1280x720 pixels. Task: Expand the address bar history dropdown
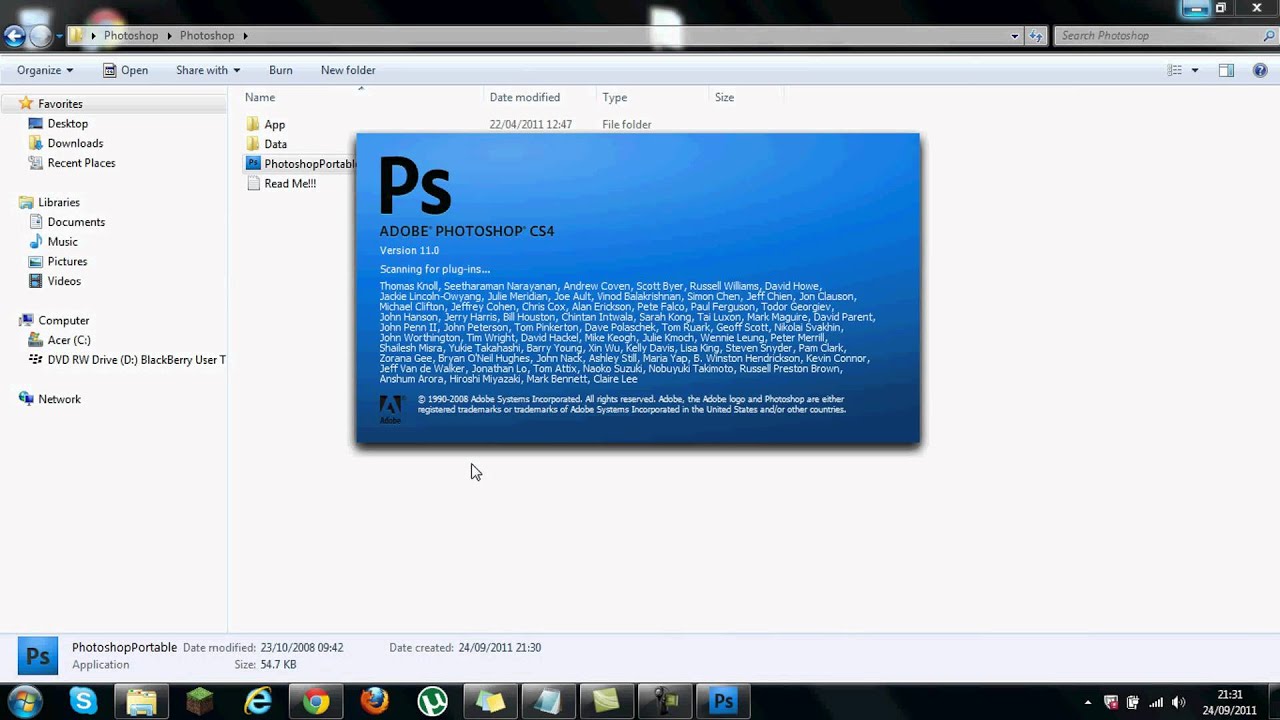tap(1015, 36)
